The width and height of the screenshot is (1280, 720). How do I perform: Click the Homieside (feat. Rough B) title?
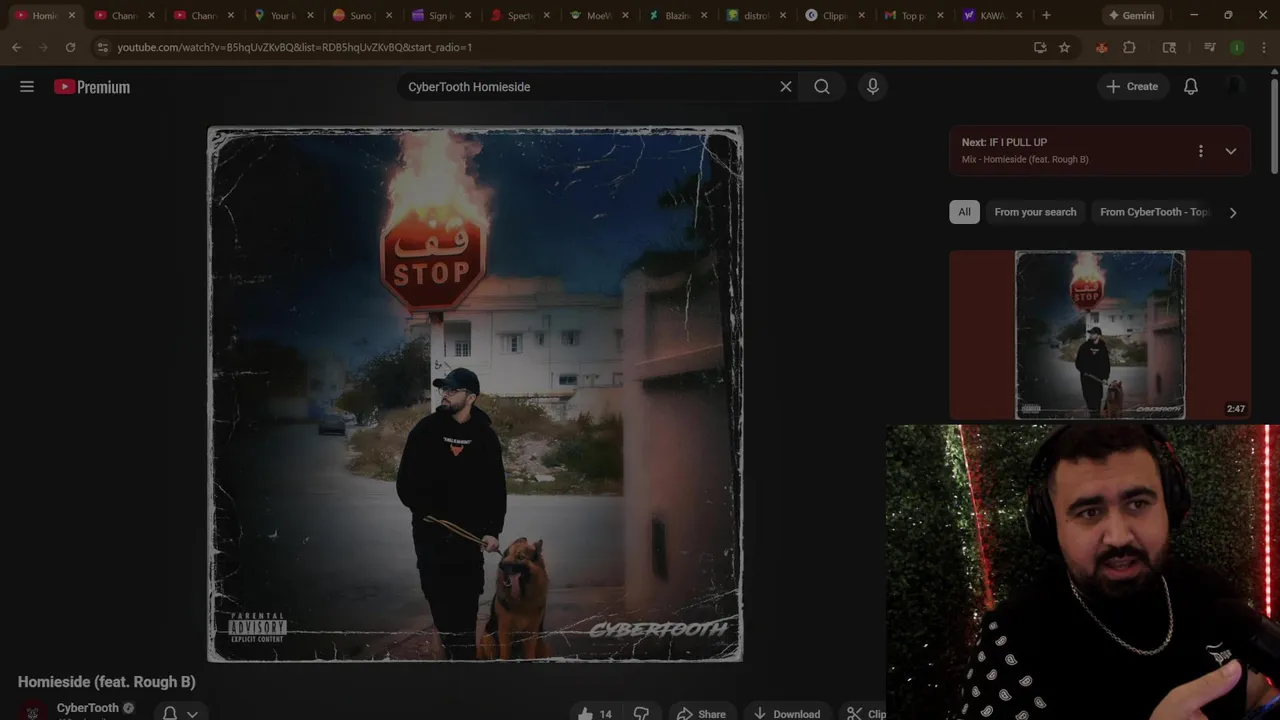point(106,682)
